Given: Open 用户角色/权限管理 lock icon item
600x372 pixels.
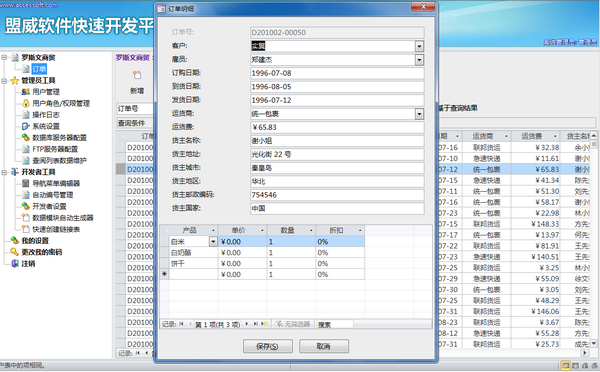Looking at the screenshot, I should (26, 103).
